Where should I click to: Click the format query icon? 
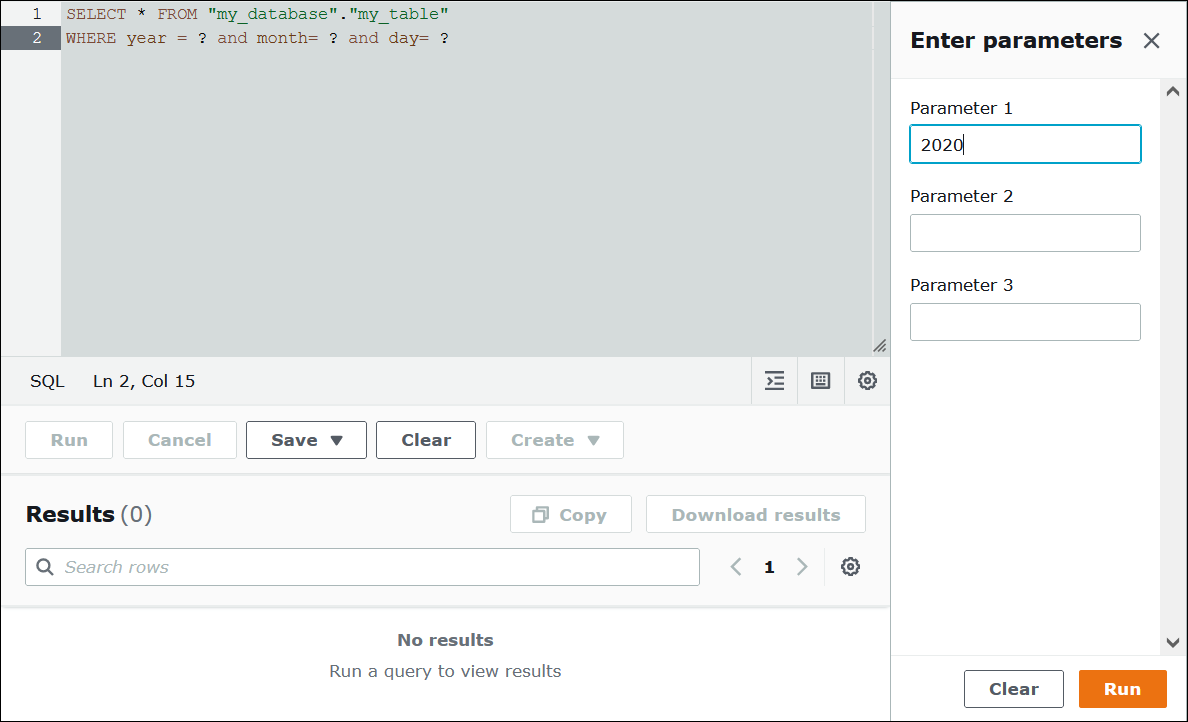[773, 381]
